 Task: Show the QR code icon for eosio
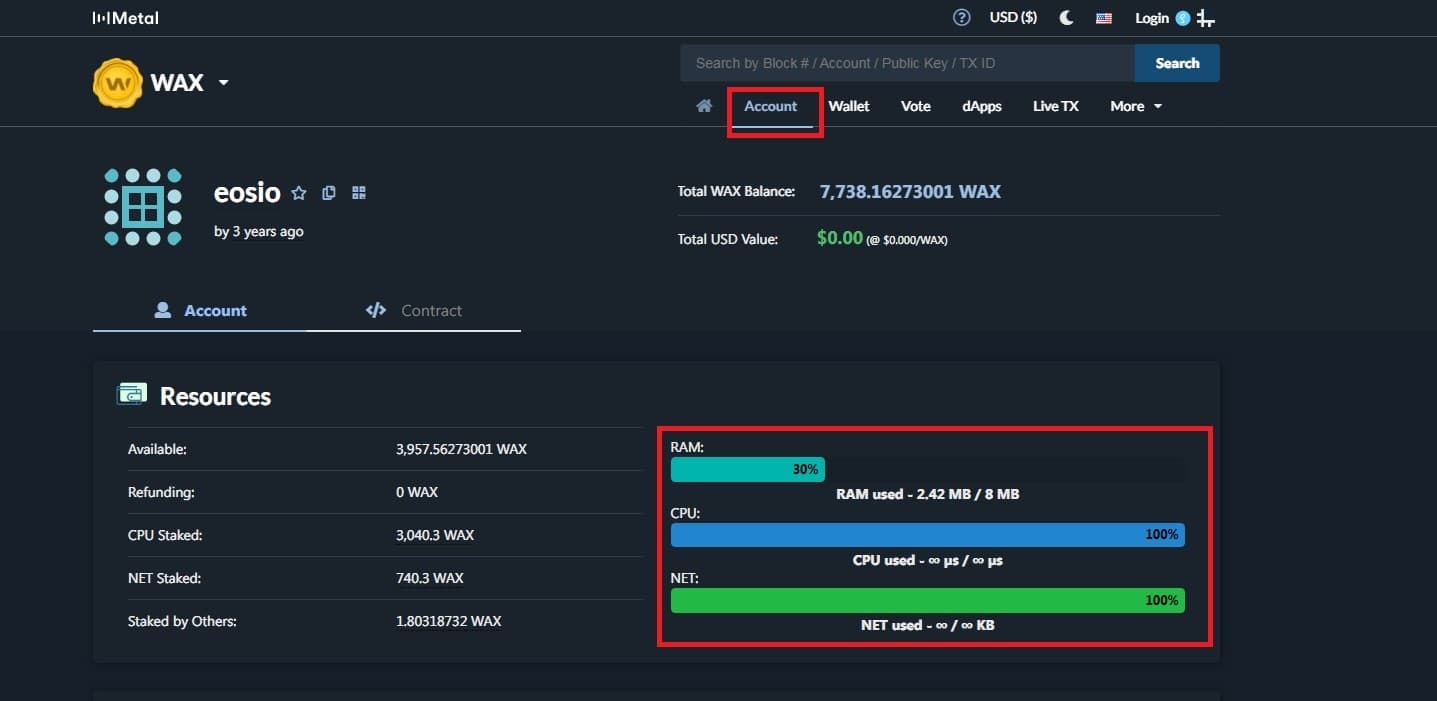359,193
